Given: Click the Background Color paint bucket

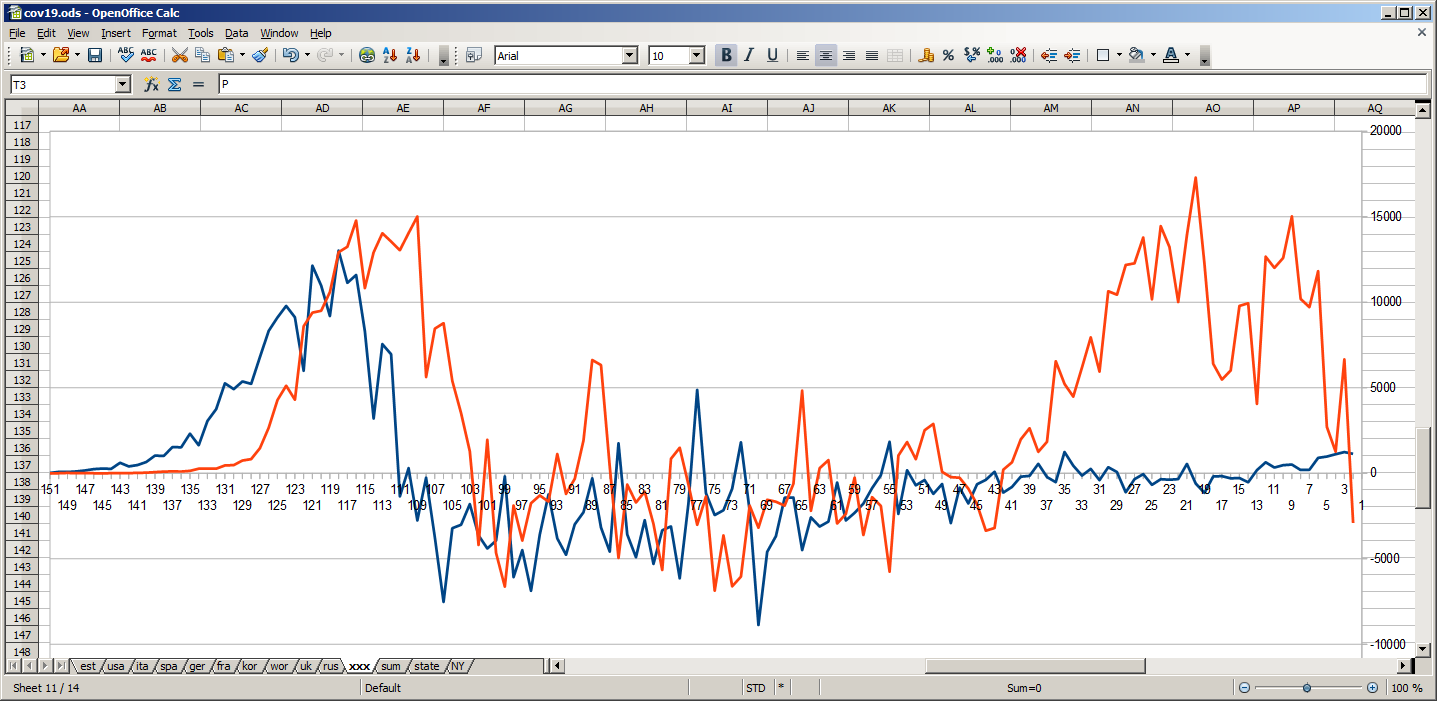Looking at the screenshot, I should pyautogui.click(x=1136, y=55).
